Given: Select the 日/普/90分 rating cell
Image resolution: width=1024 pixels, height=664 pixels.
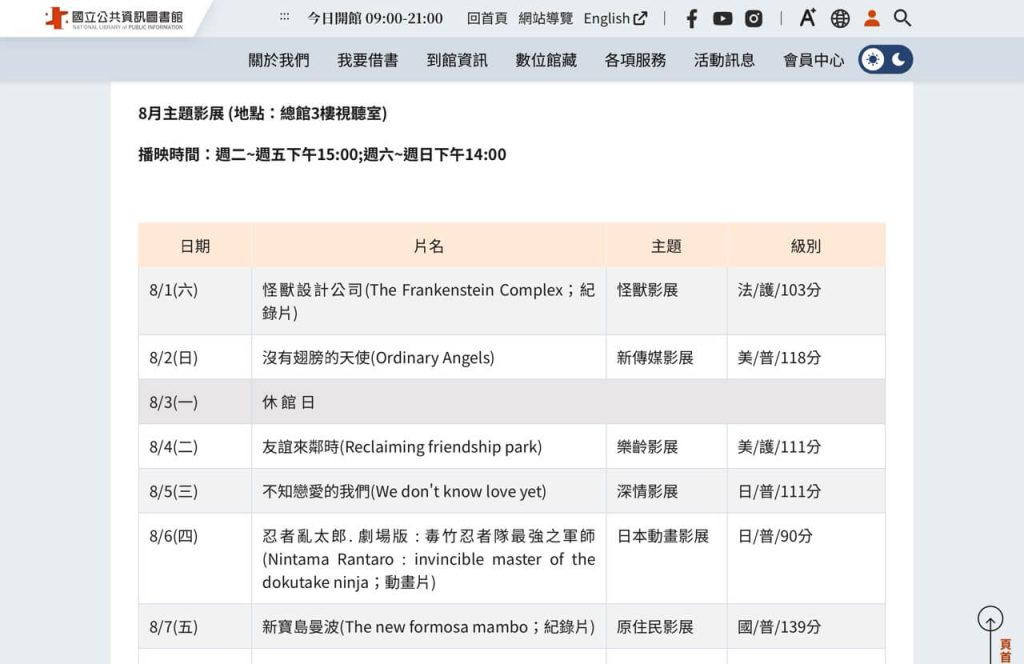Looking at the screenshot, I should (x=806, y=558).
